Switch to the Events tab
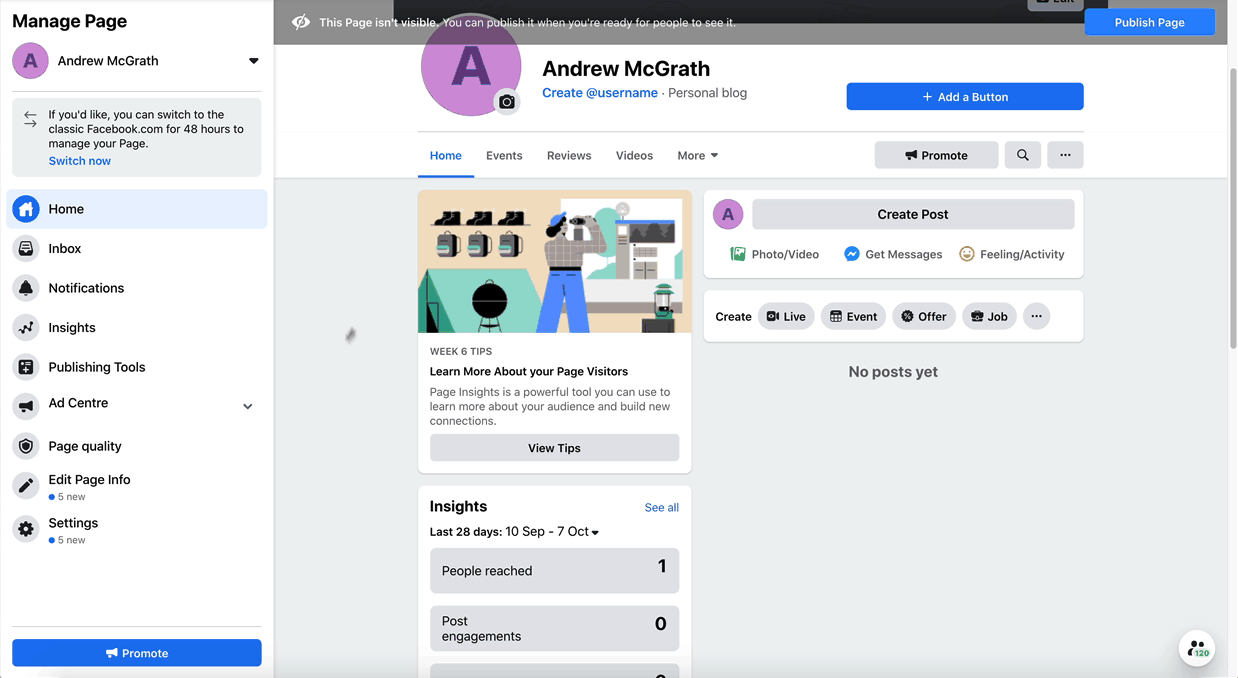1238x678 pixels. point(504,155)
